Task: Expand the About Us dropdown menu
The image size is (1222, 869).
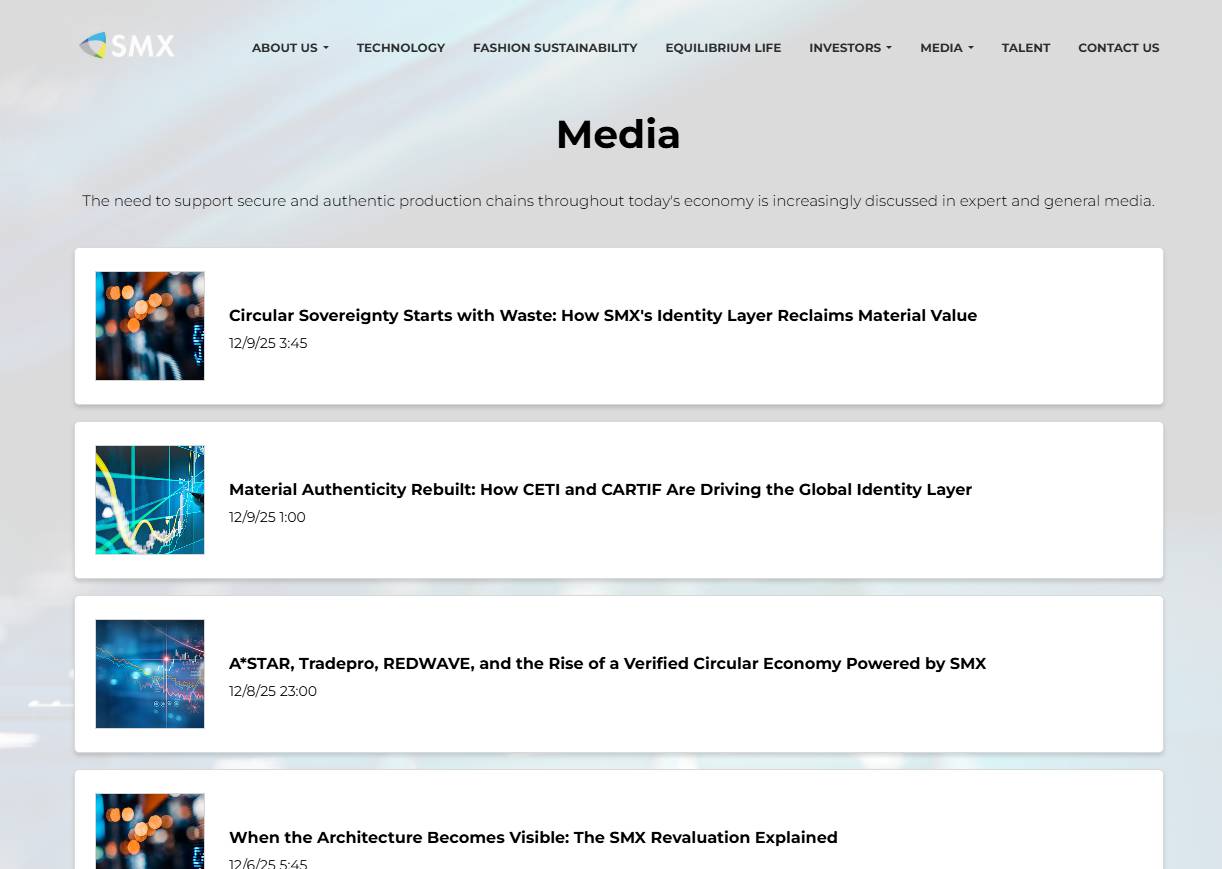Action: [290, 47]
